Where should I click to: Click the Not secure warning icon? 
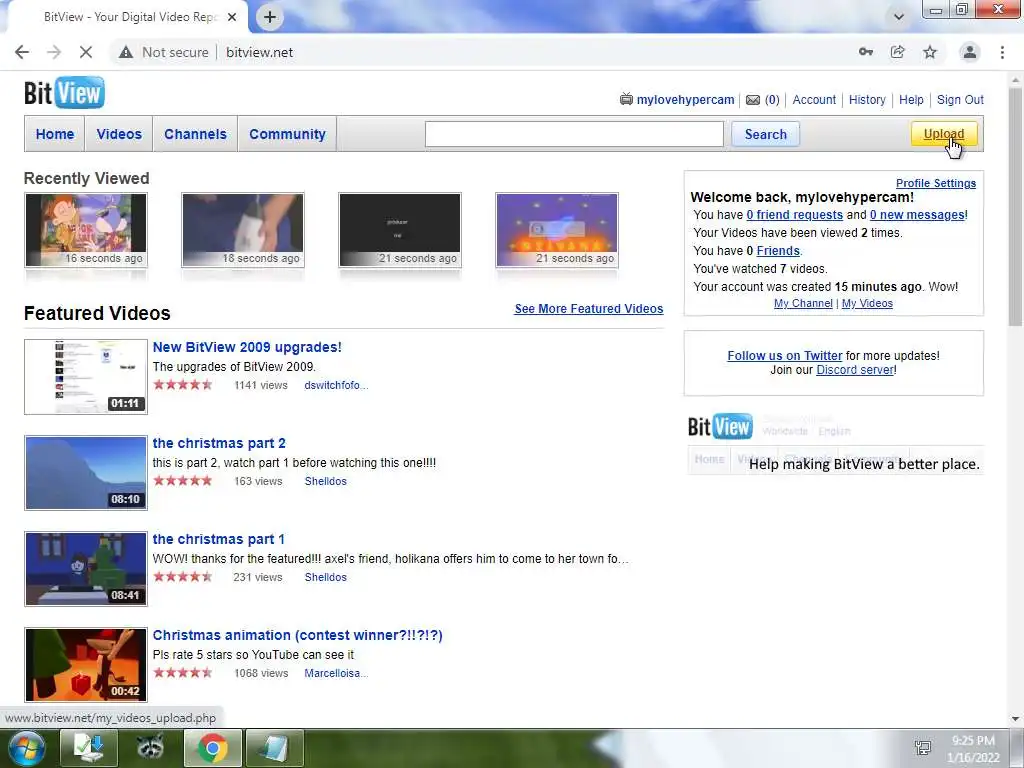pos(126,52)
